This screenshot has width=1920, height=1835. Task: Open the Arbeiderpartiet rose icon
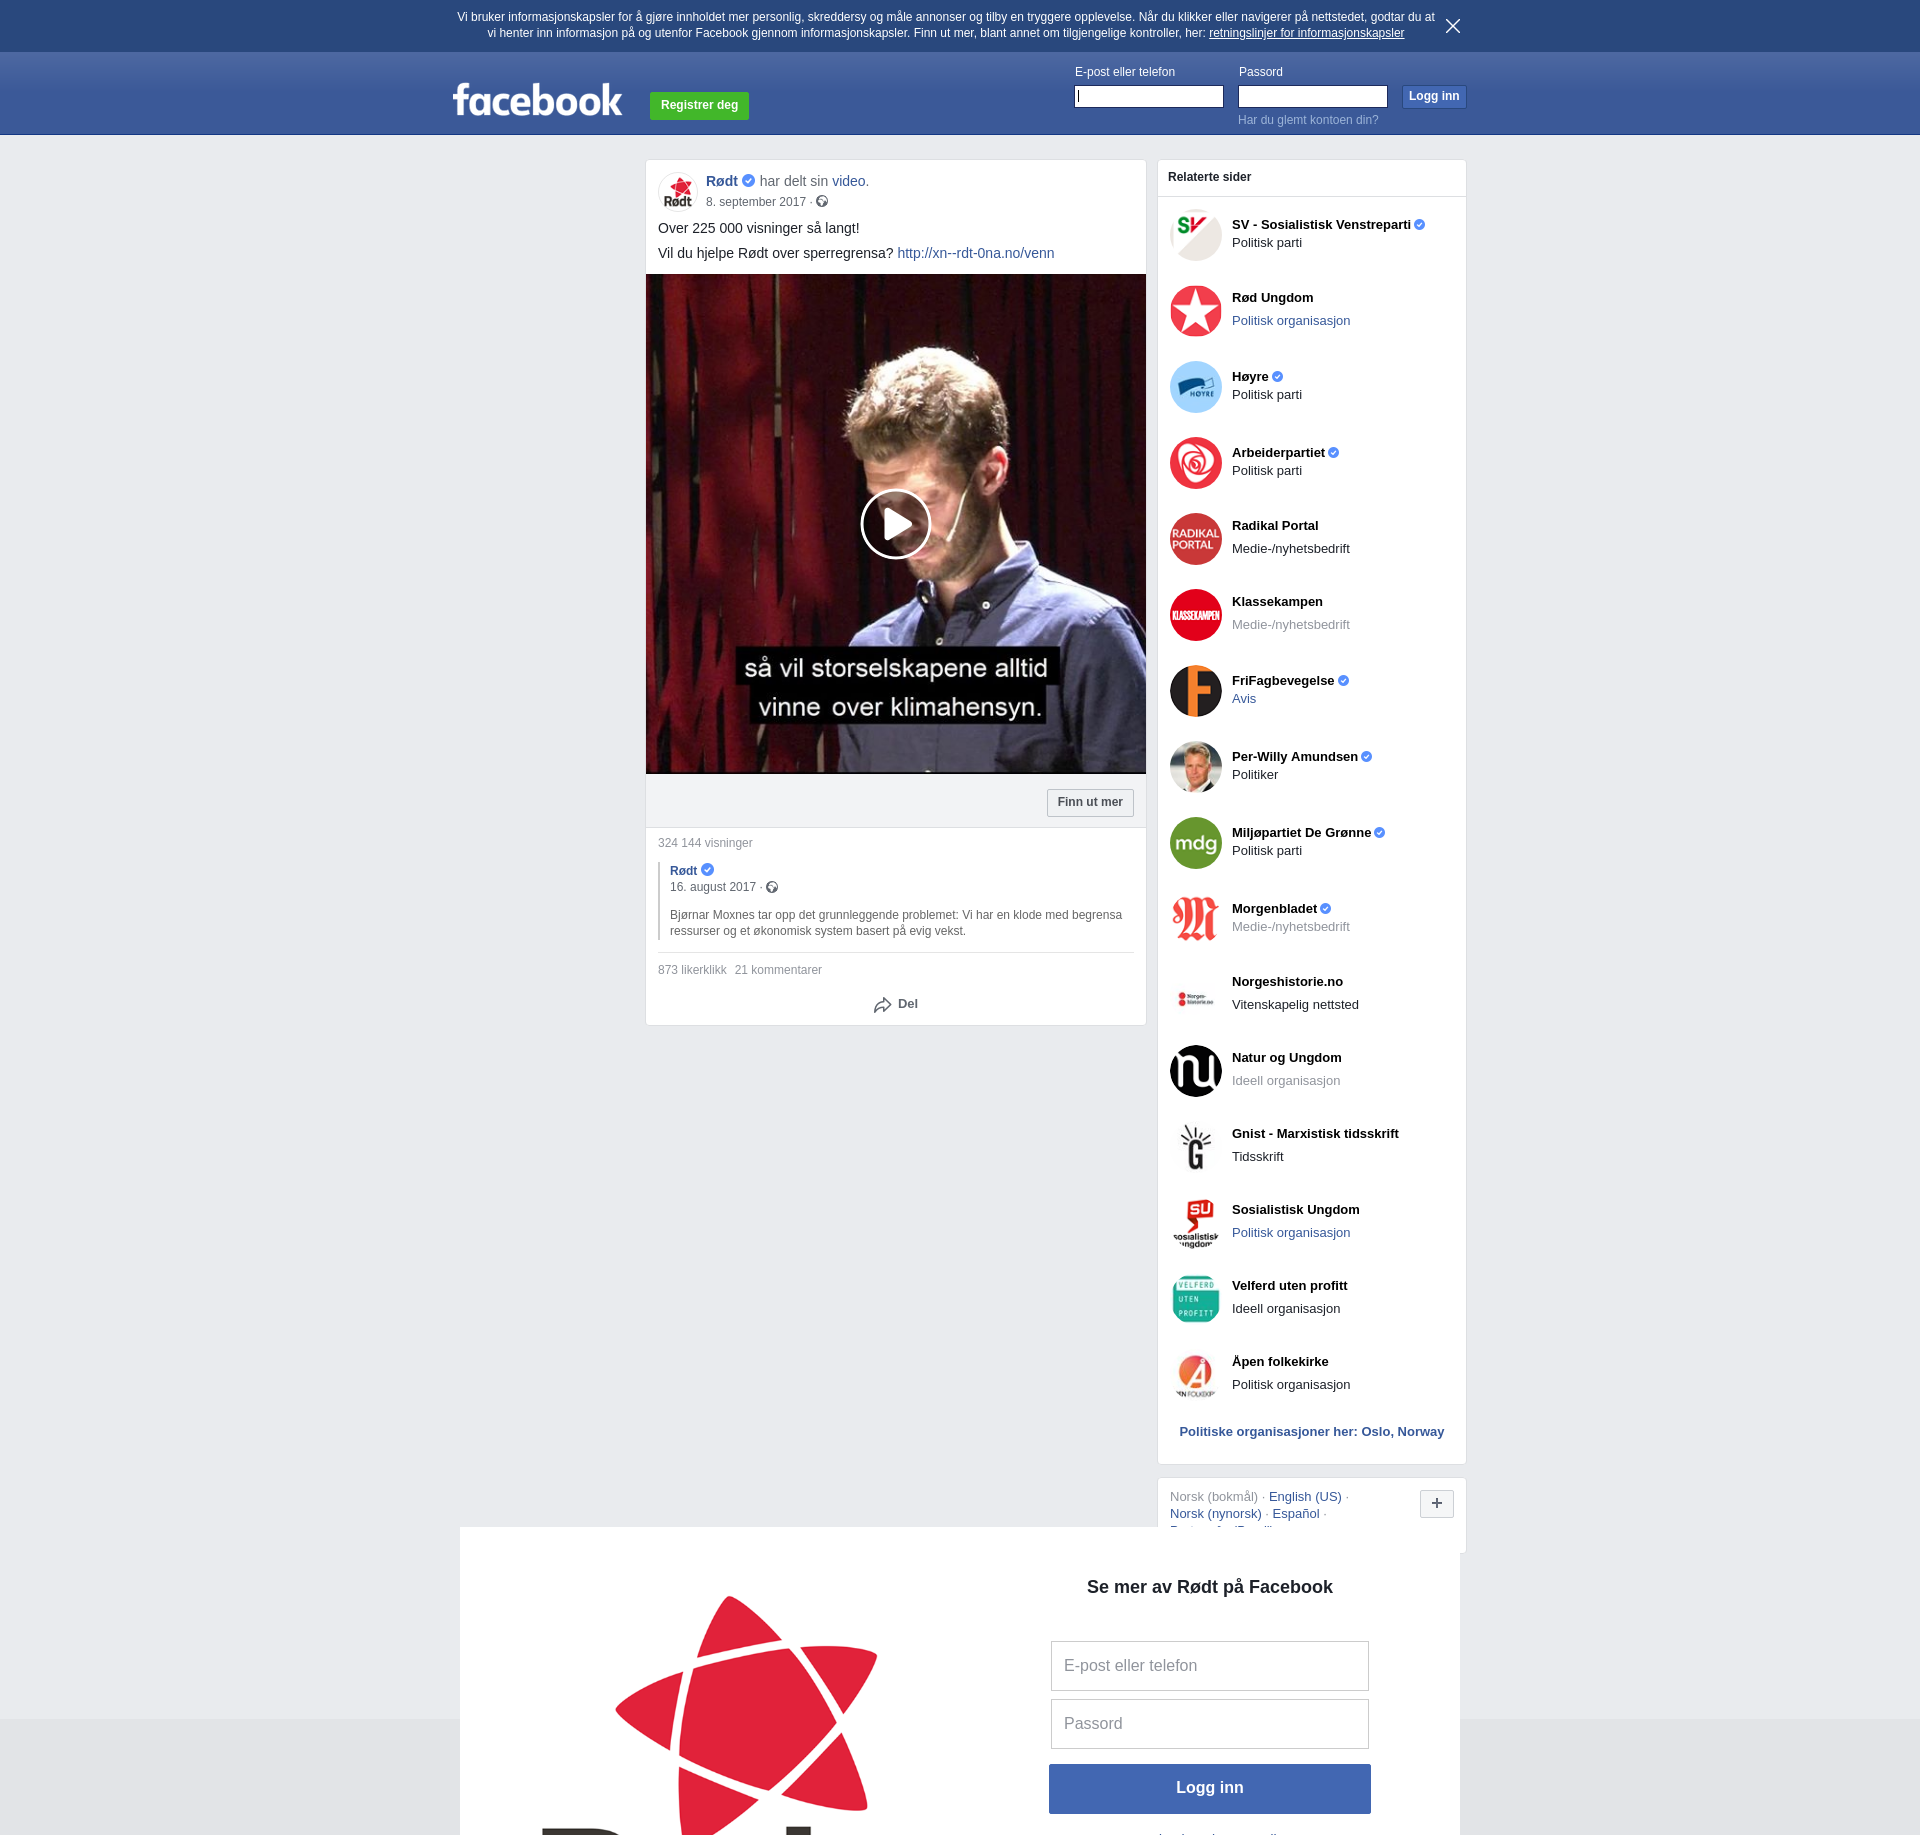coord(1195,462)
